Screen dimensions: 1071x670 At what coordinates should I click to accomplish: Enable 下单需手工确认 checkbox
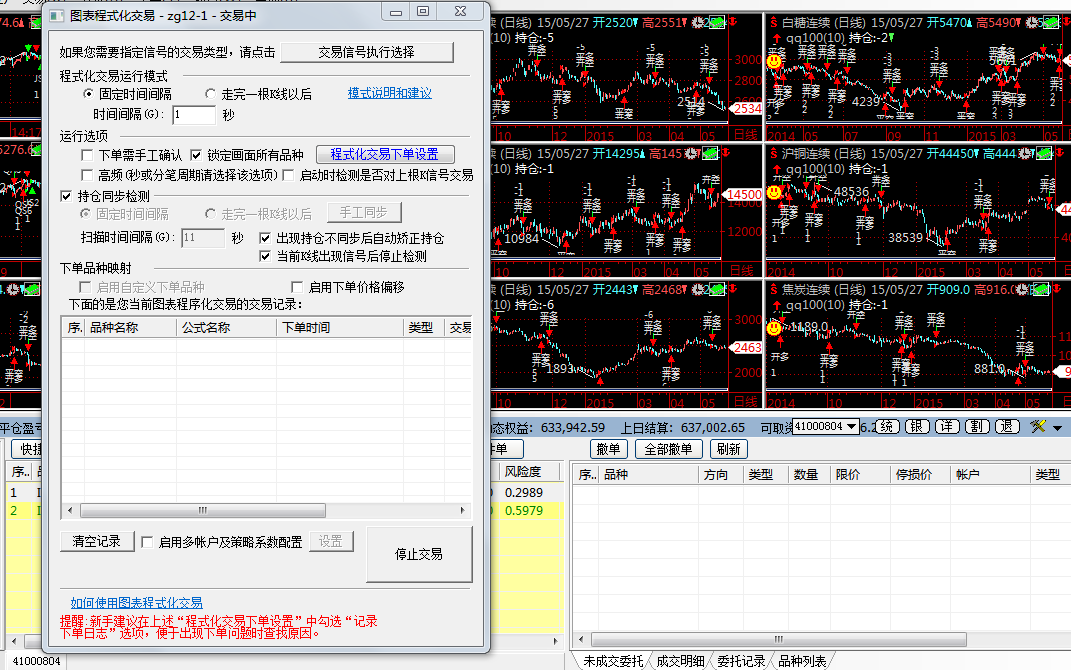coord(88,155)
